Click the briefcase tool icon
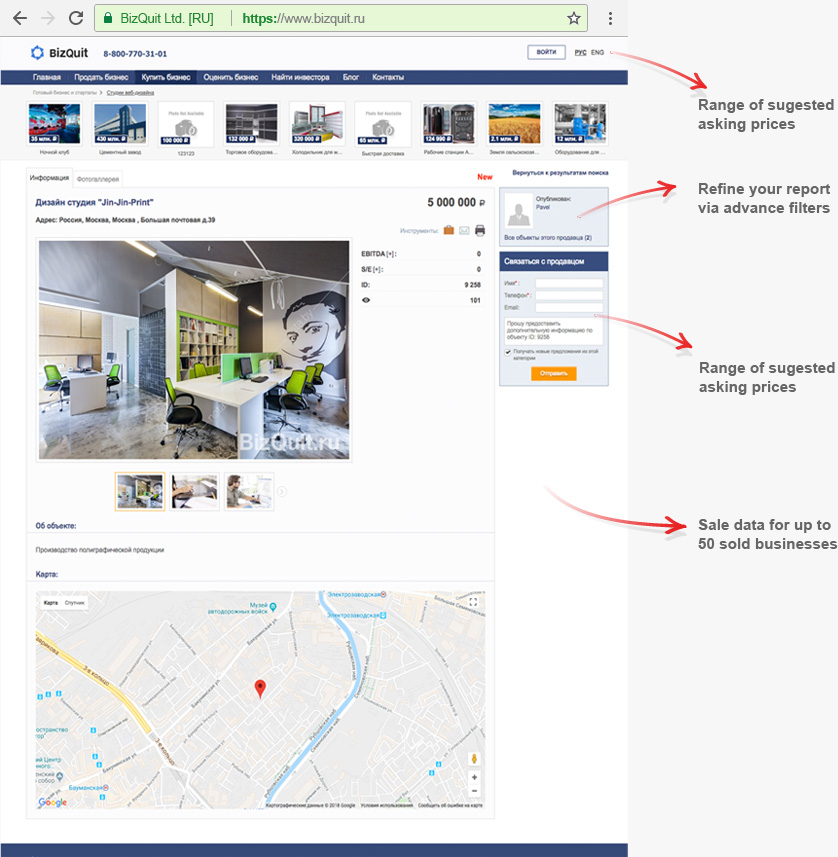 coord(448,230)
